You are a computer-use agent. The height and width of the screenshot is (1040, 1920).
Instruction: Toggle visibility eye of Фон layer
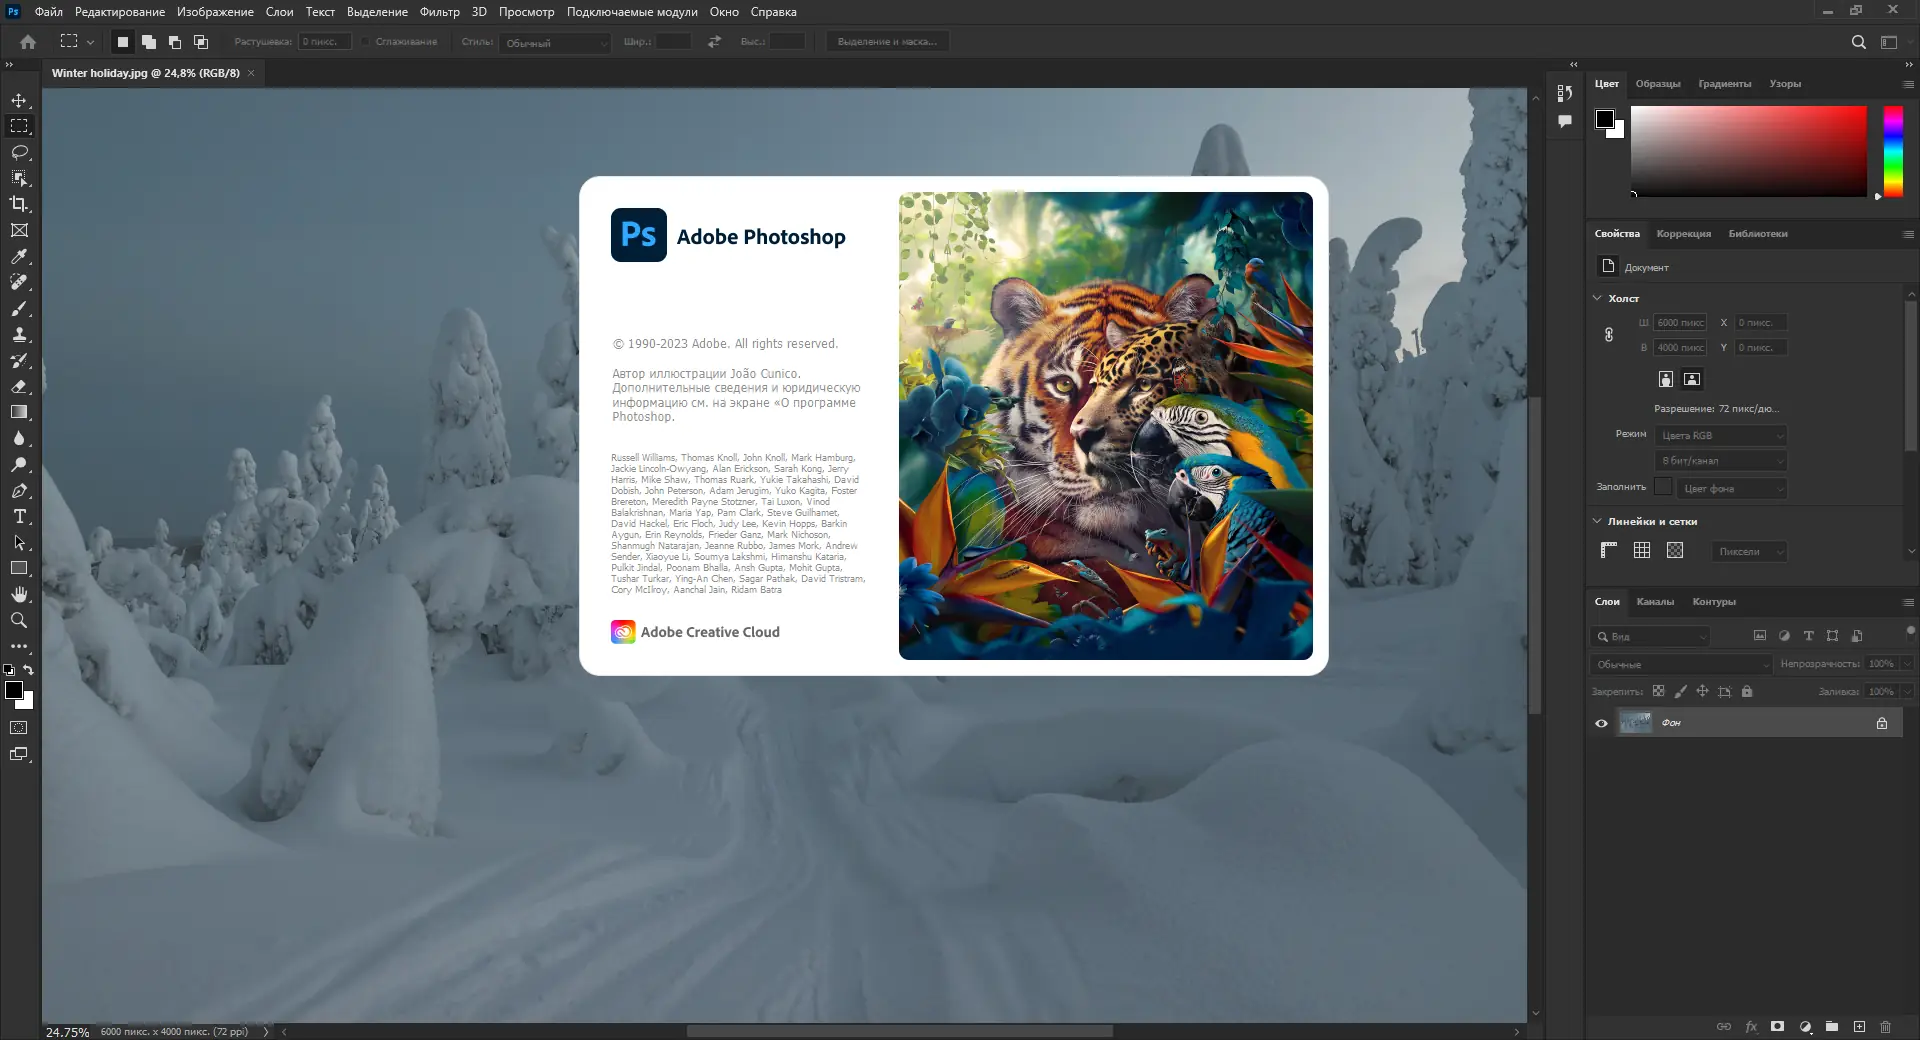click(x=1601, y=723)
